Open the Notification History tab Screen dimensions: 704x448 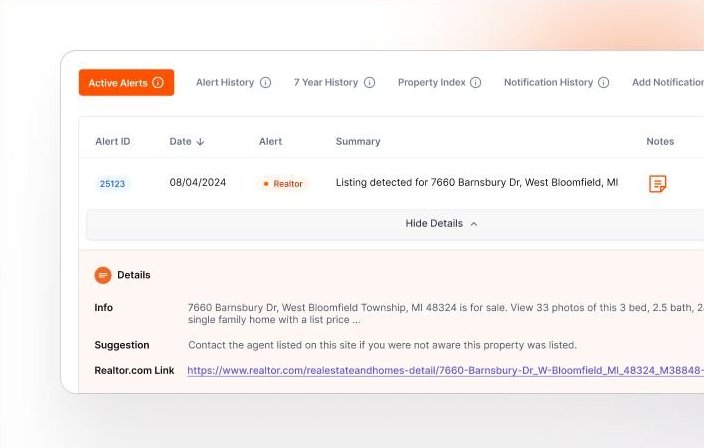(x=548, y=83)
